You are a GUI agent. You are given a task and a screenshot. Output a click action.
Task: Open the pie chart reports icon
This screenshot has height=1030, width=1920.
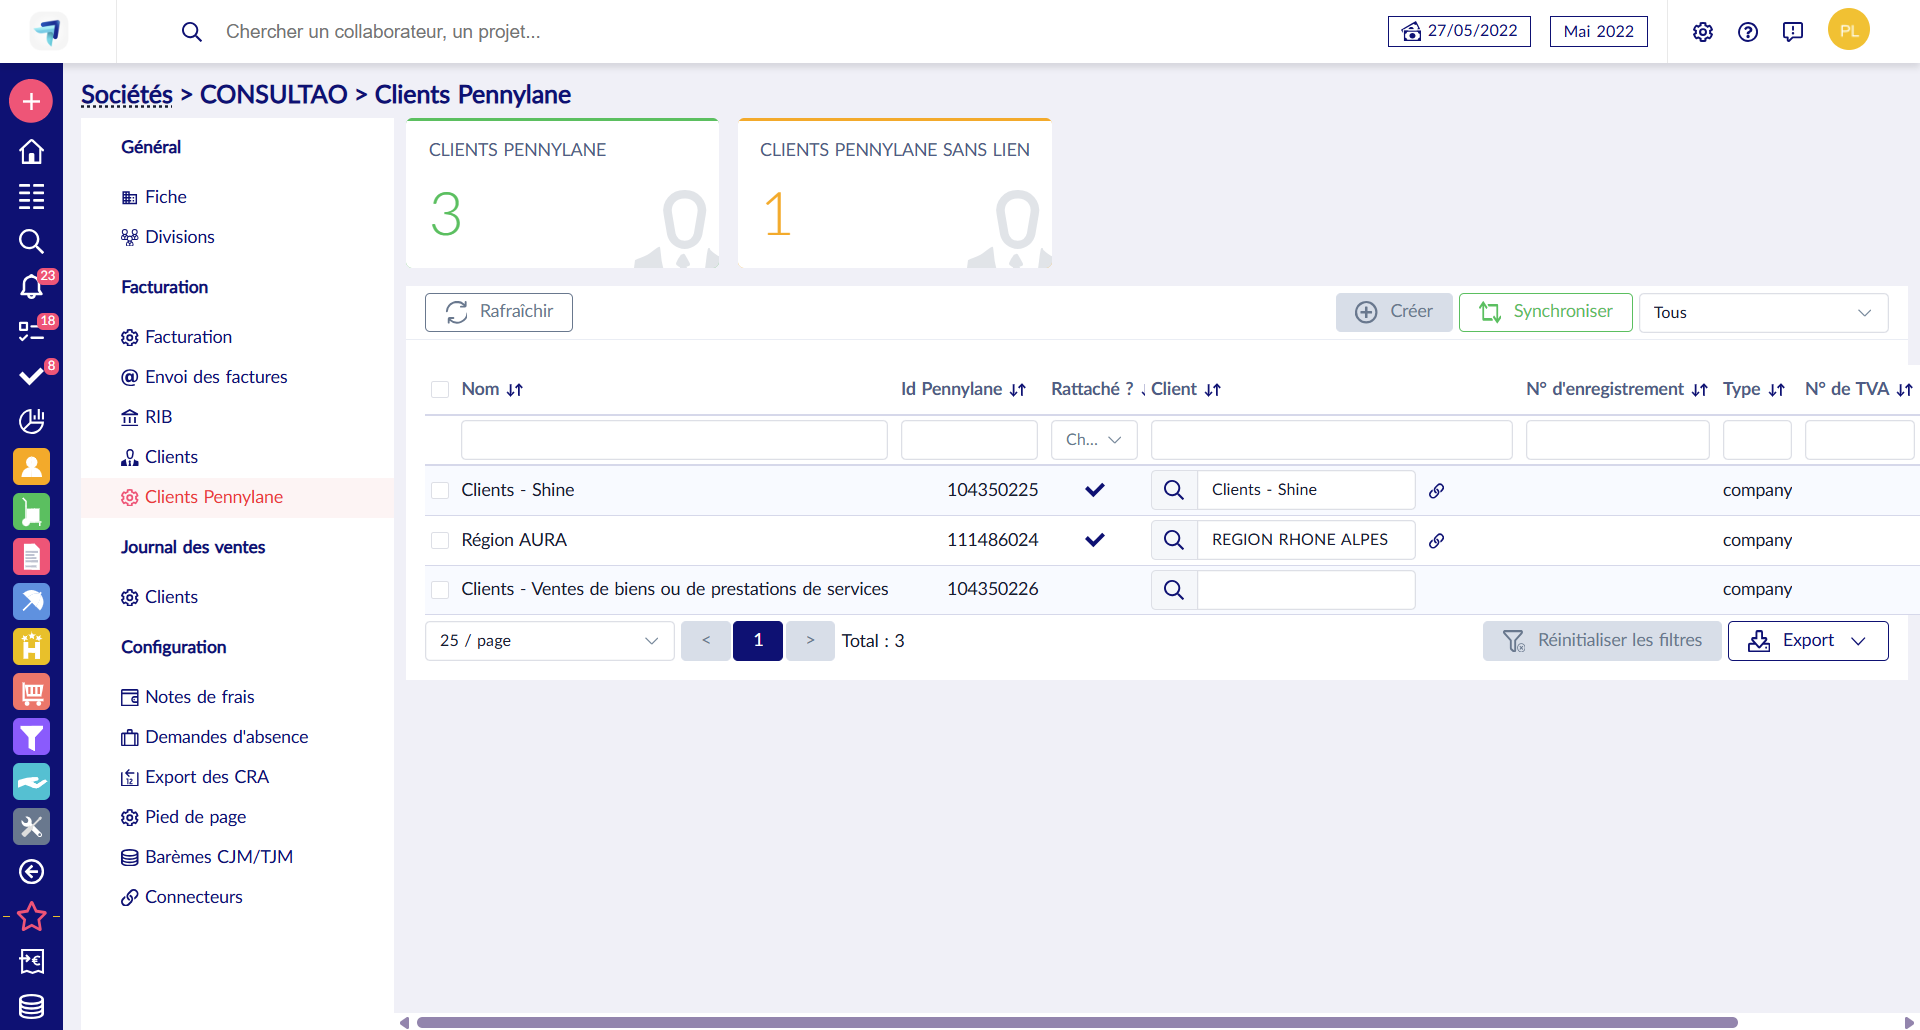[x=31, y=421]
